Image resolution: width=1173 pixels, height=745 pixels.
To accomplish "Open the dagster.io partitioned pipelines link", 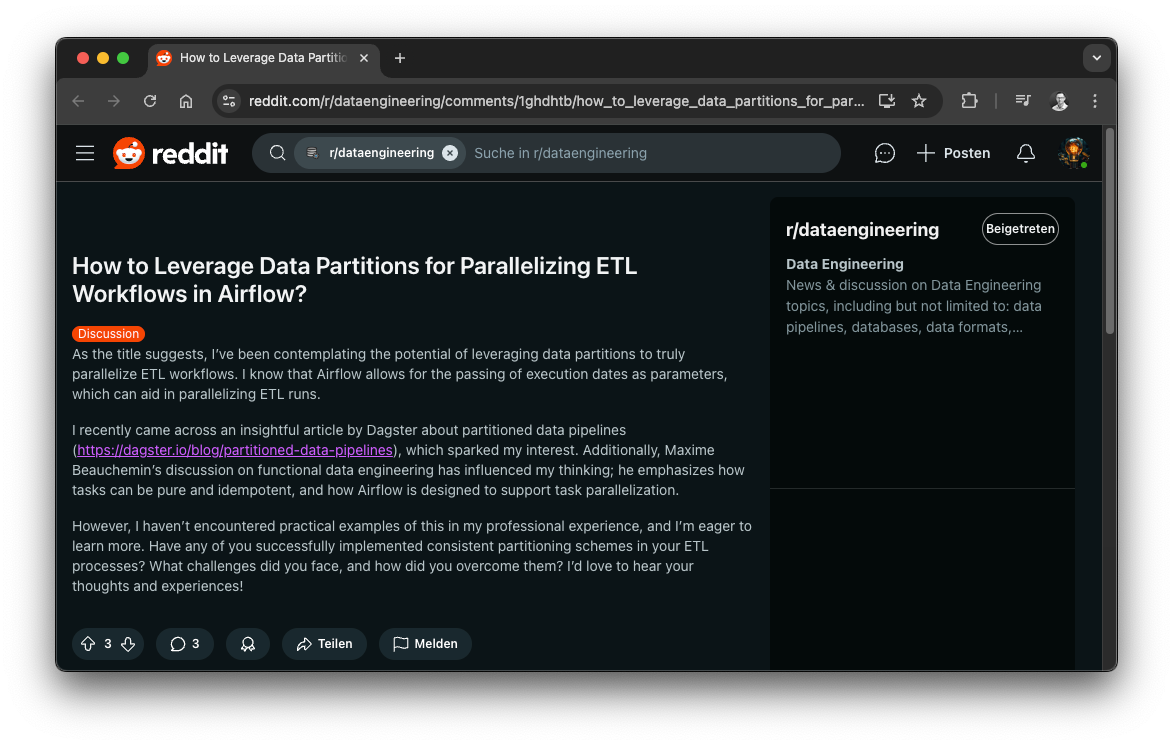I will tap(235, 449).
